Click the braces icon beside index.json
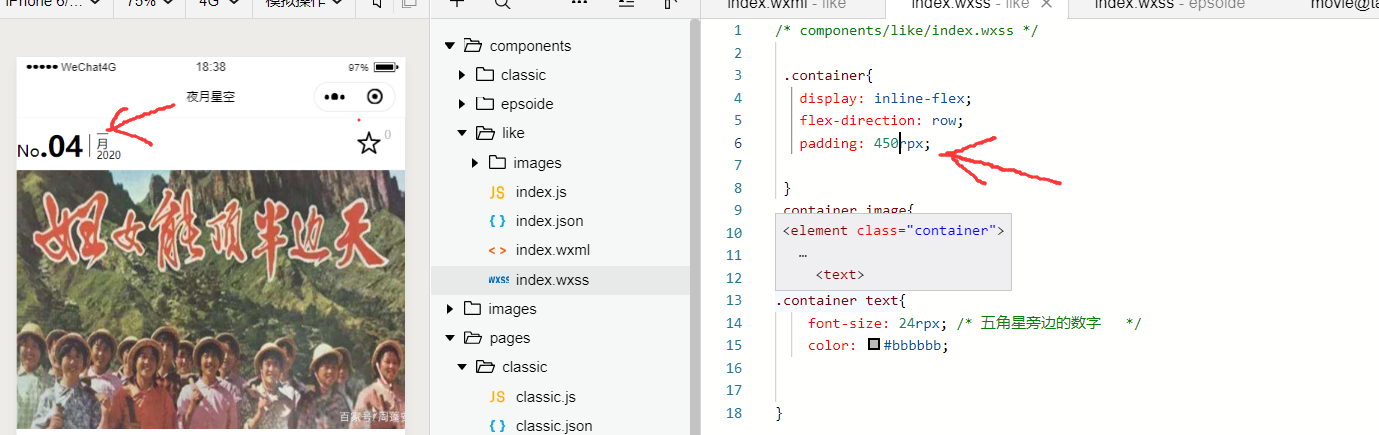The width and height of the screenshot is (1379, 435). point(496,221)
